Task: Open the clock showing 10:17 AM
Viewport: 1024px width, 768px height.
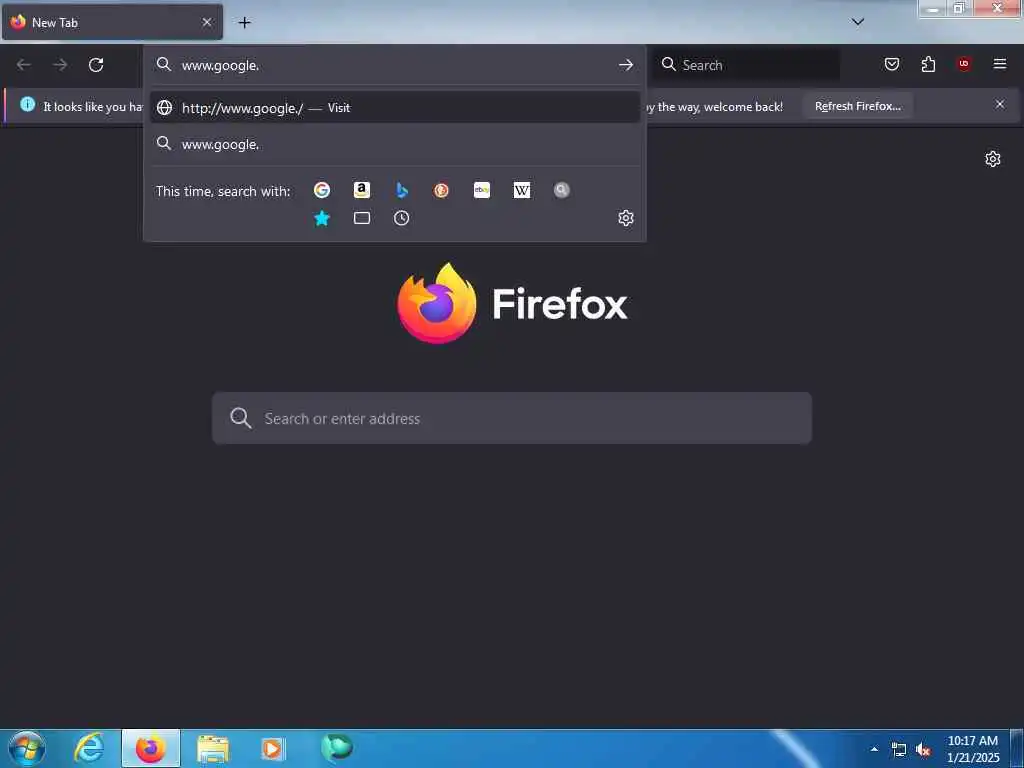Action: [x=973, y=749]
